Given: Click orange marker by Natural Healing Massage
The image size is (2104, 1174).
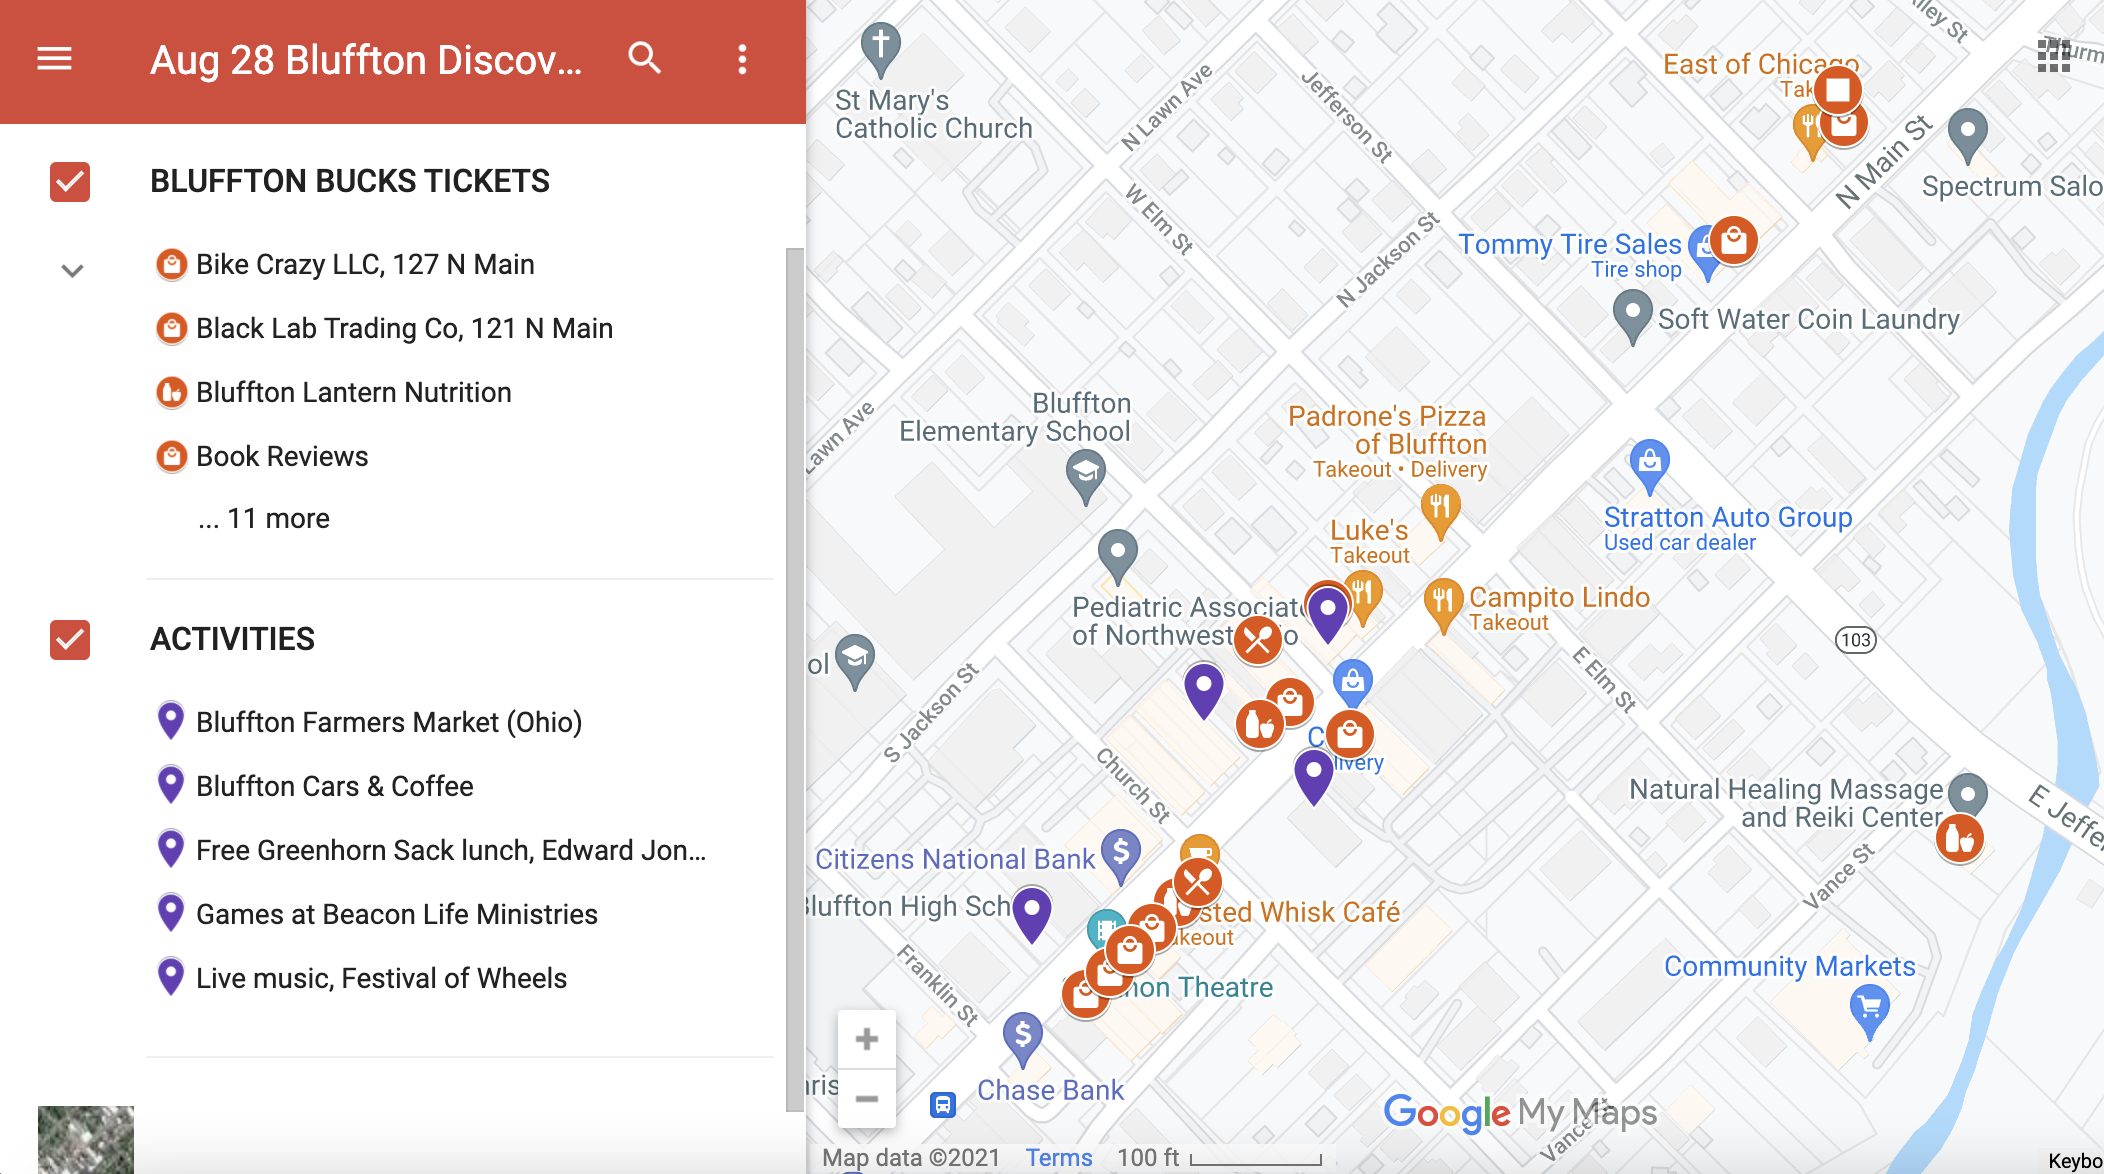Looking at the screenshot, I should point(1960,839).
